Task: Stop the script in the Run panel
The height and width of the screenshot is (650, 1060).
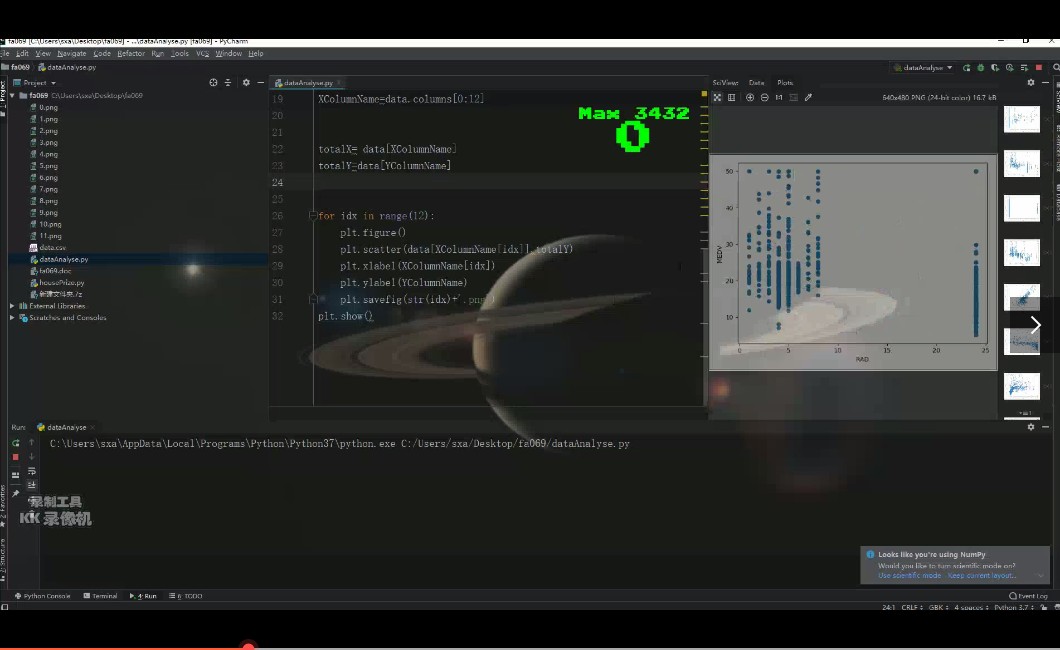Action: (16, 457)
